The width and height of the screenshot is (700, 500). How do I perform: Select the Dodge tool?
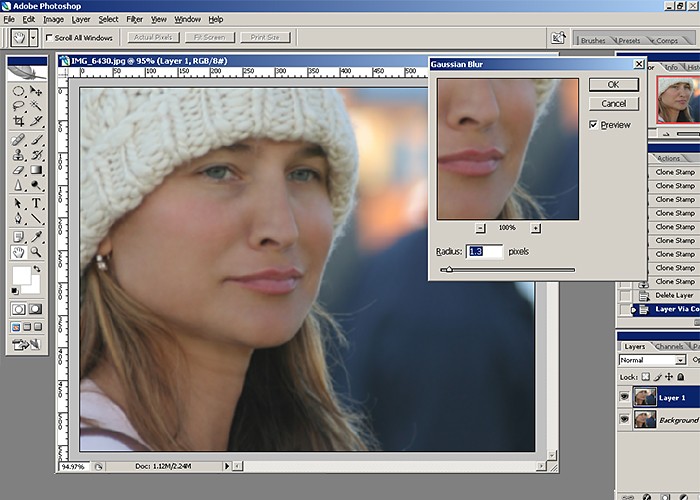[x=36, y=184]
